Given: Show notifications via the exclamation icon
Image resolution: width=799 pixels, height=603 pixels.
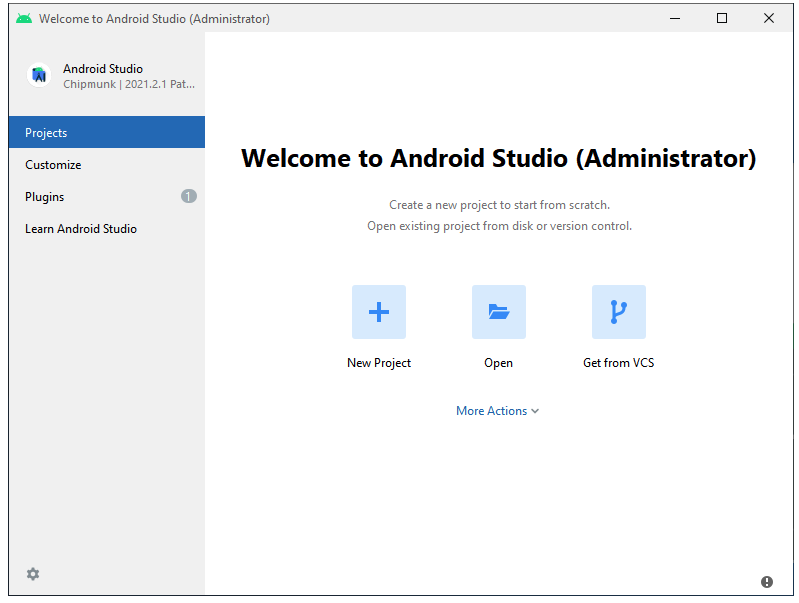Looking at the screenshot, I should [767, 582].
